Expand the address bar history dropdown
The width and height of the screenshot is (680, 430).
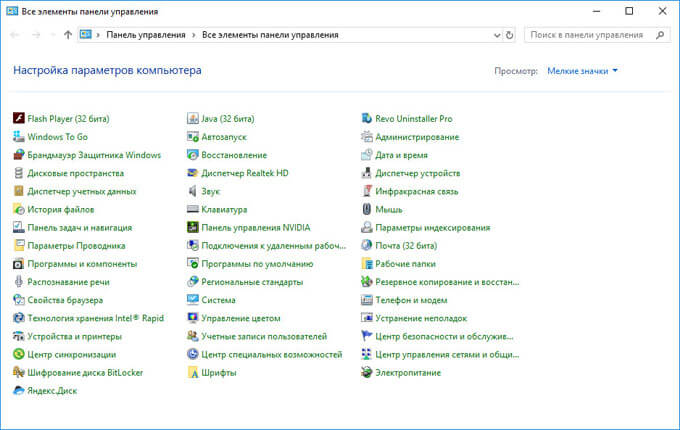click(x=497, y=35)
